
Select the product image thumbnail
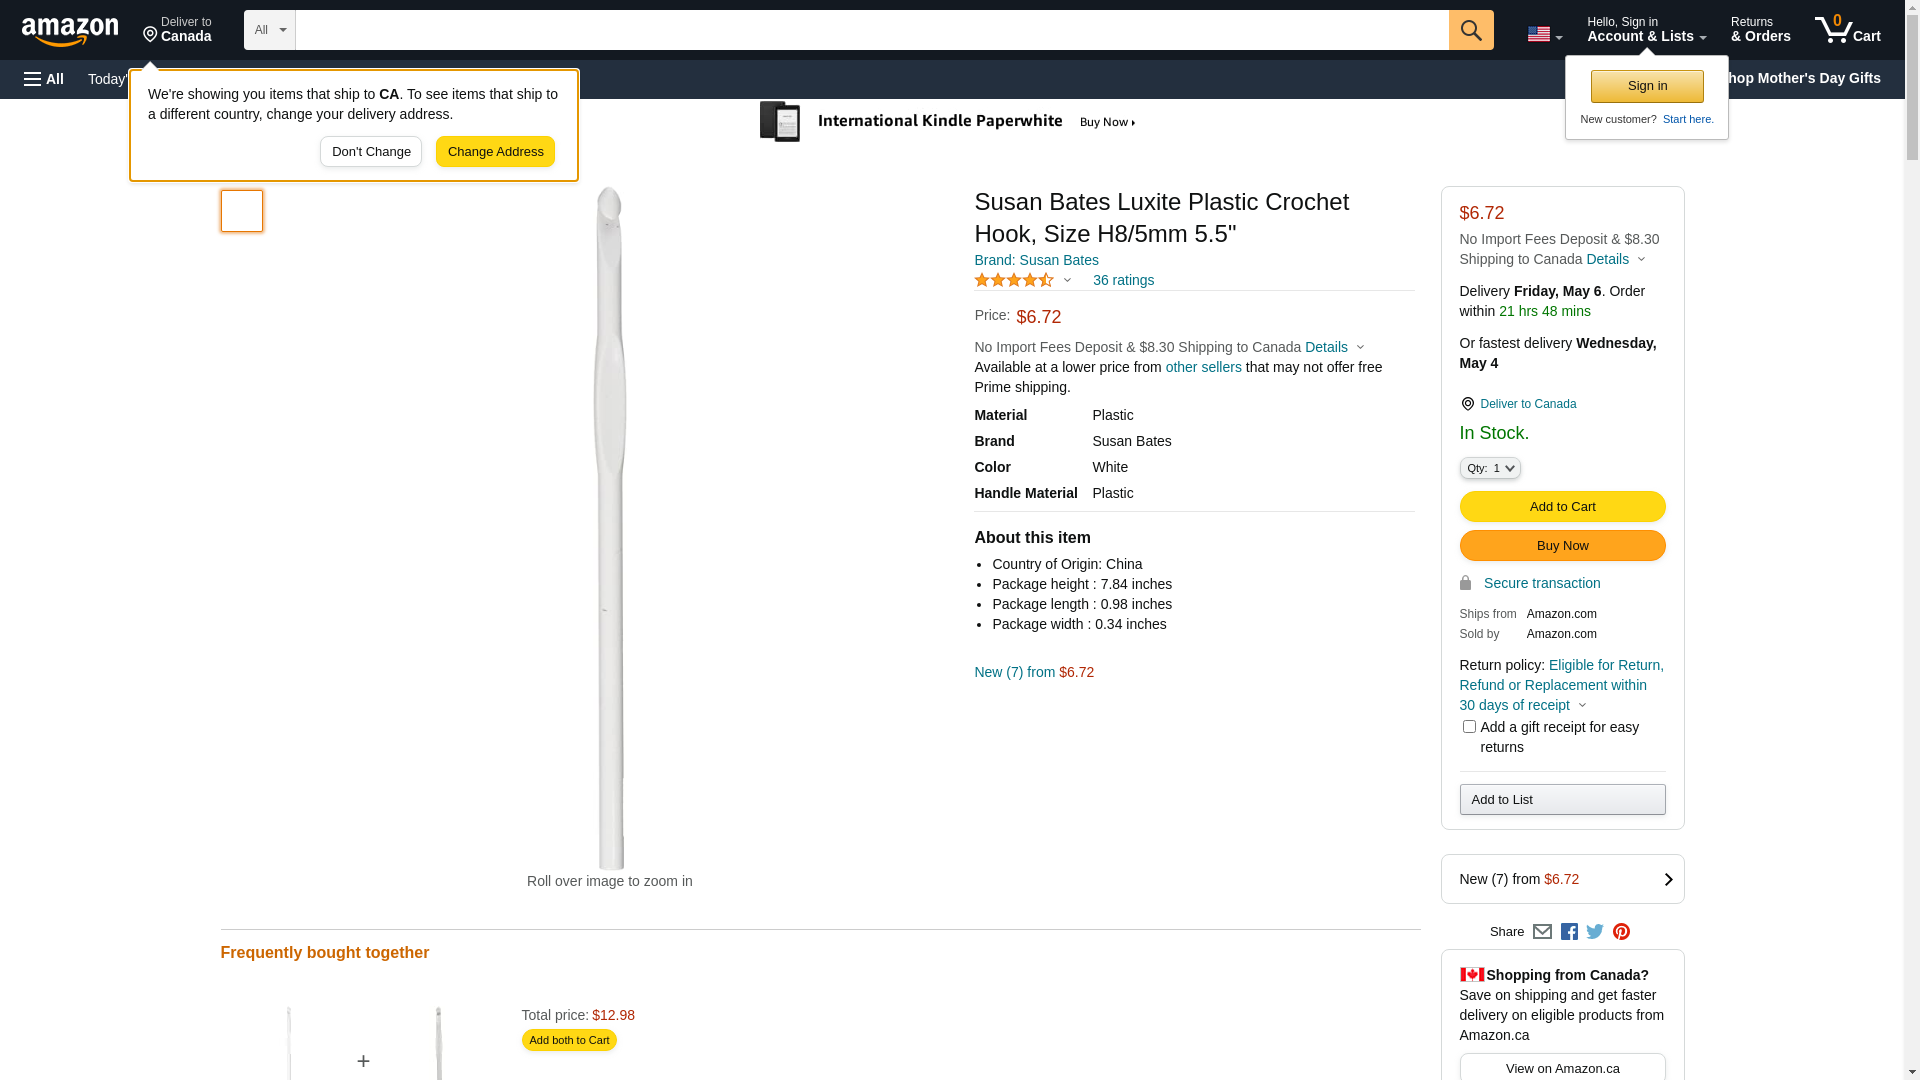coord(242,211)
